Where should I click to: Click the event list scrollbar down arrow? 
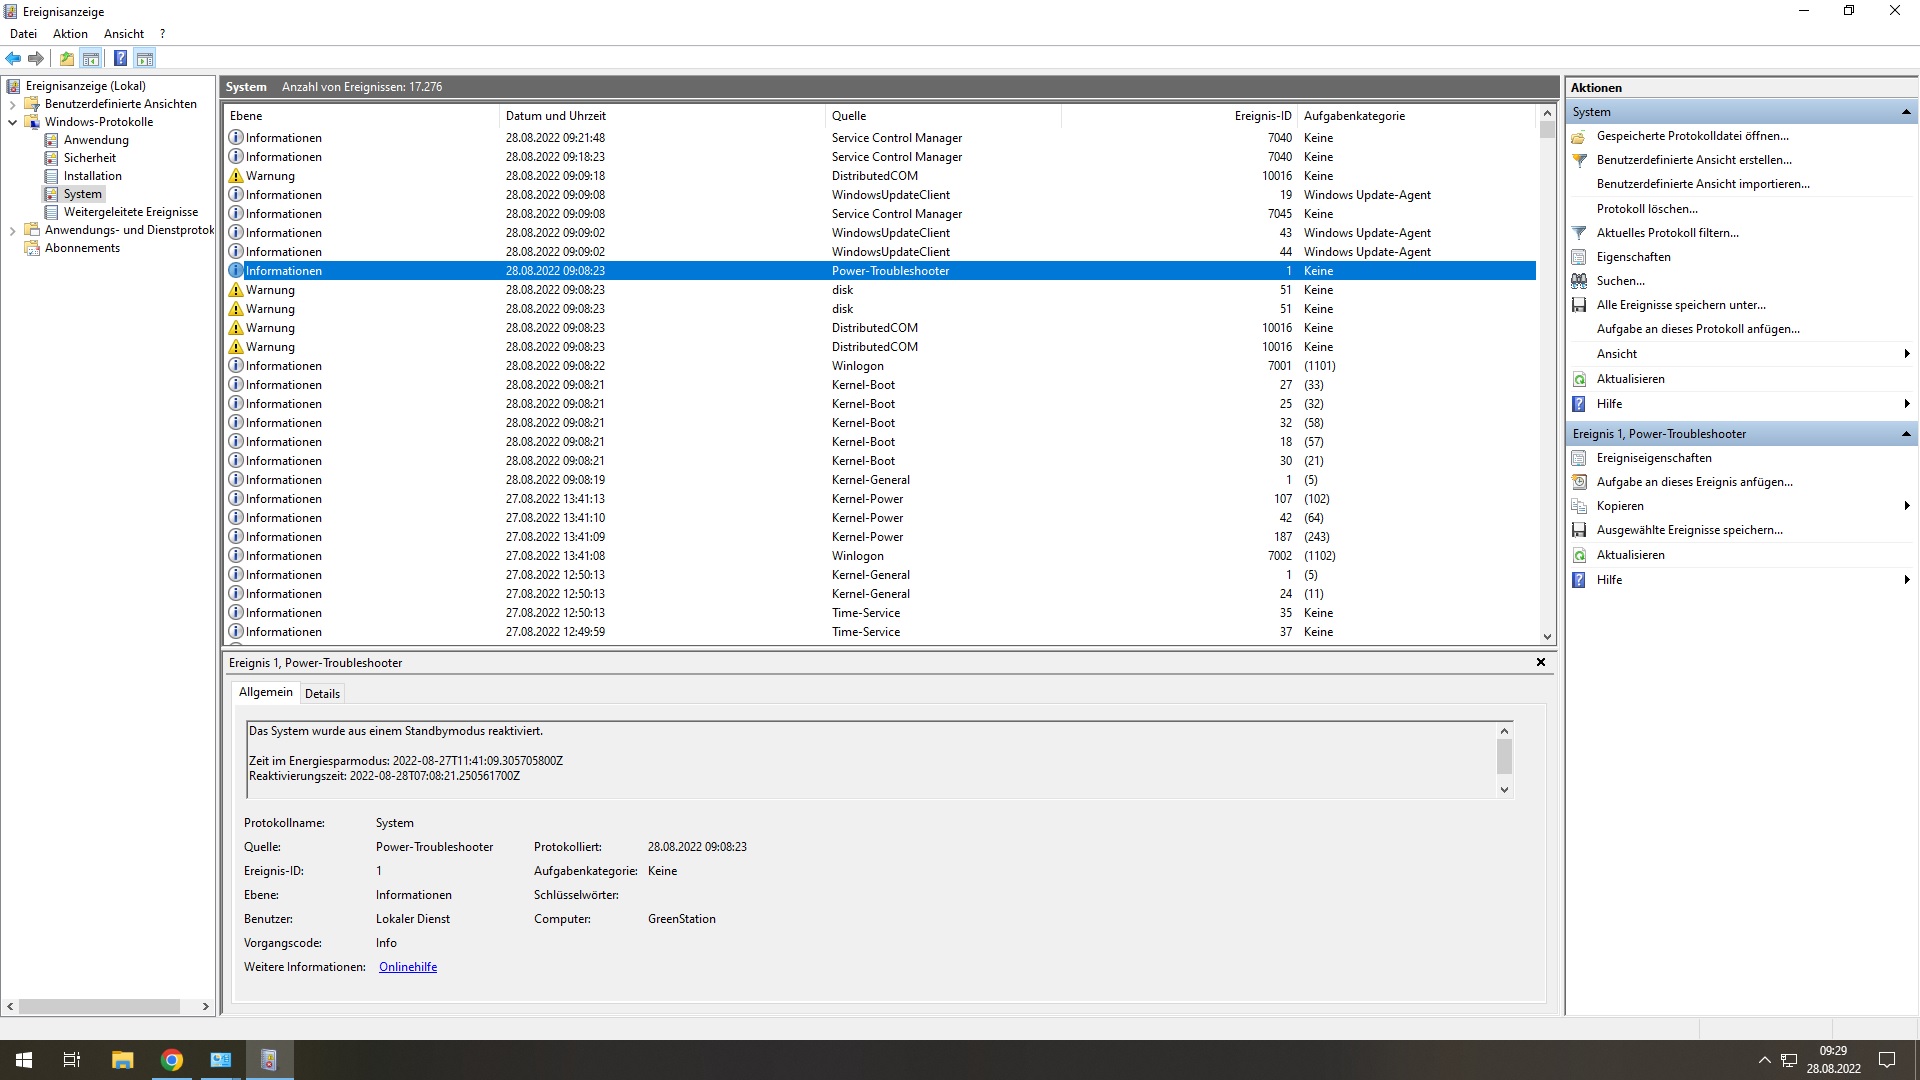click(1547, 636)
